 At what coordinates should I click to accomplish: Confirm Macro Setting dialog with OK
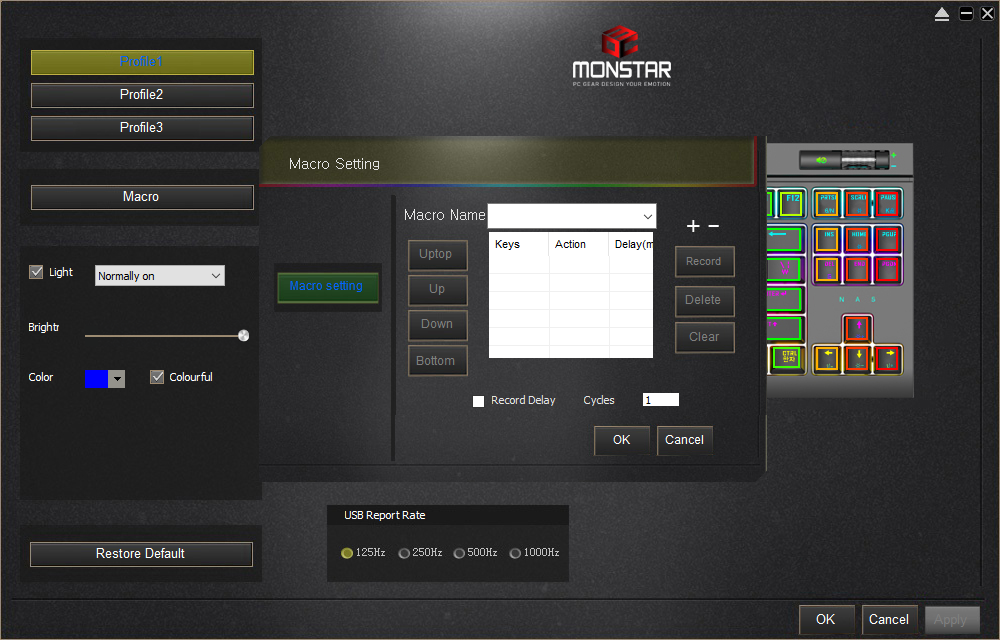coord(622,440)
